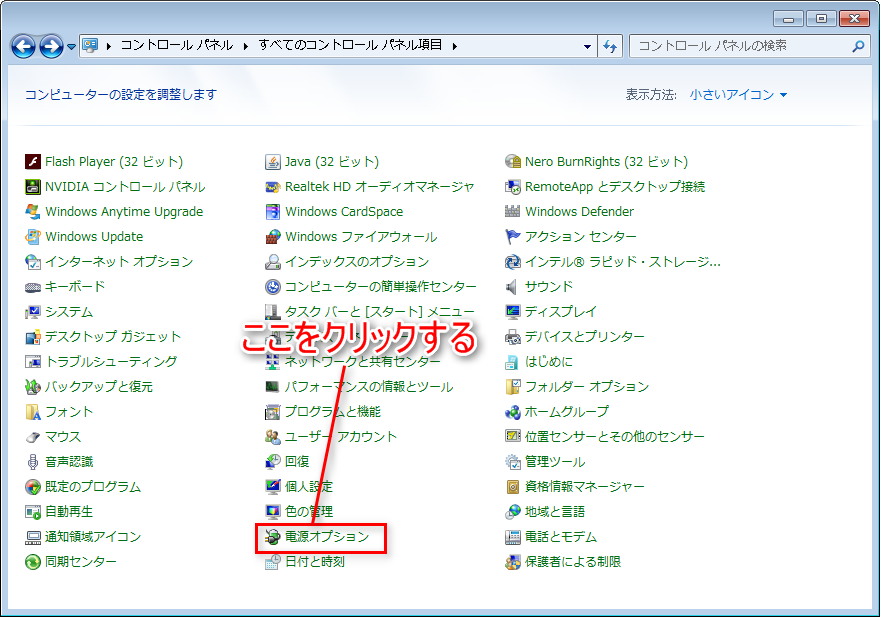Open the デバイスとプリンター printer icon

point(513,337)
